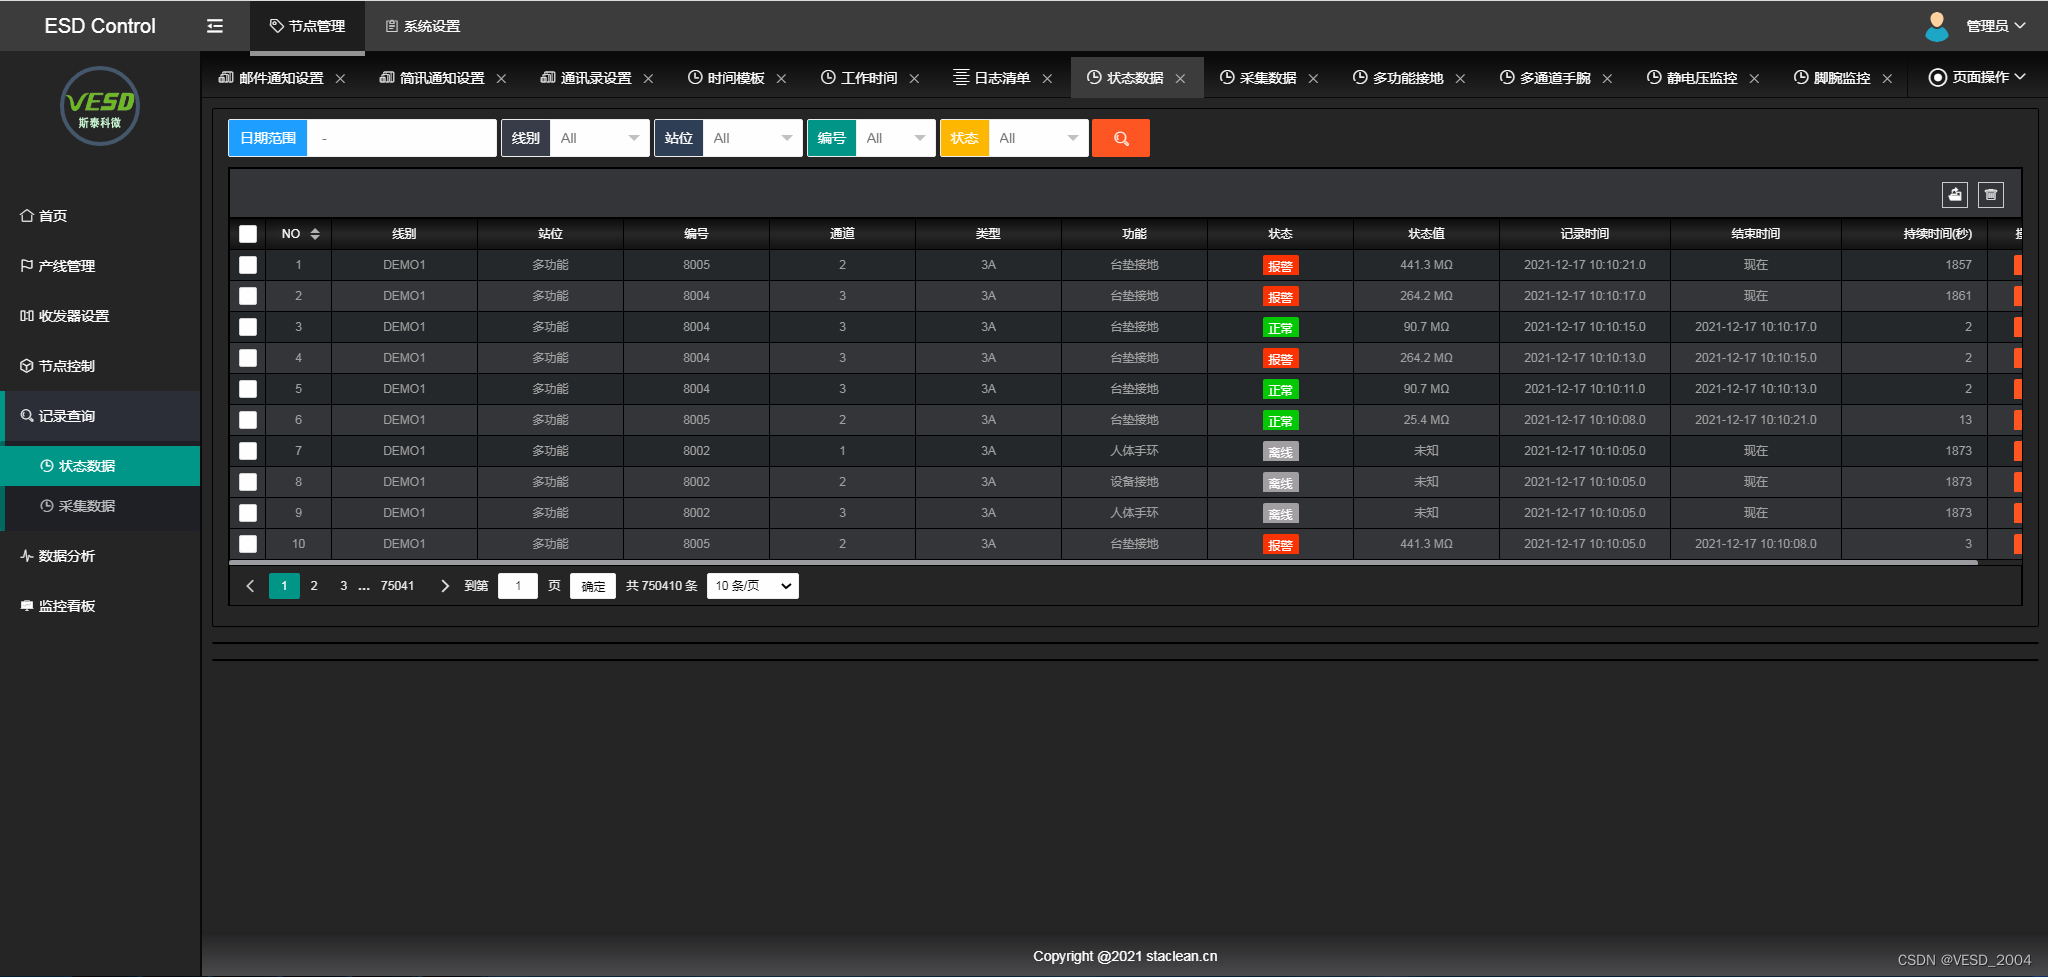The width and height of the screenshot is (2048, 977).
Task: Open 产线管理 in sidebar
Action: (100, 266)
